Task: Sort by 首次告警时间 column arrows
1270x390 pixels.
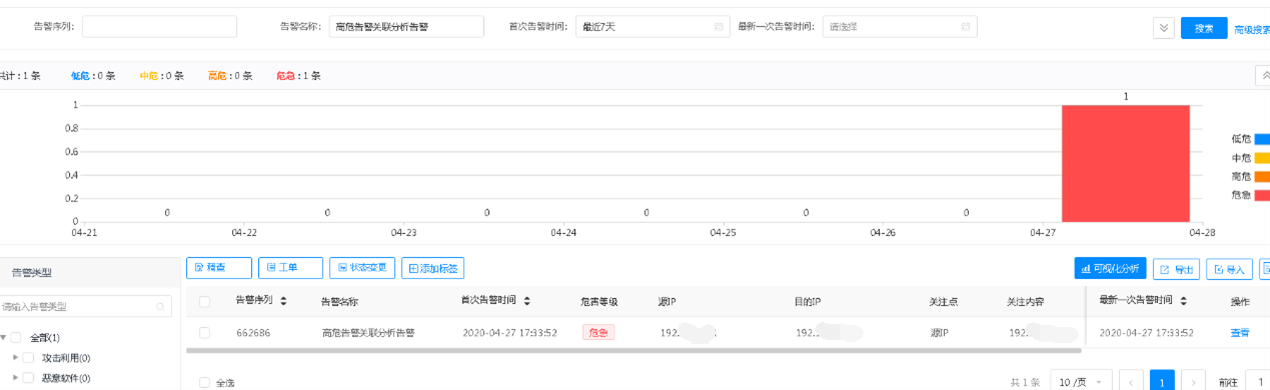Action: (x=527, y=300)
